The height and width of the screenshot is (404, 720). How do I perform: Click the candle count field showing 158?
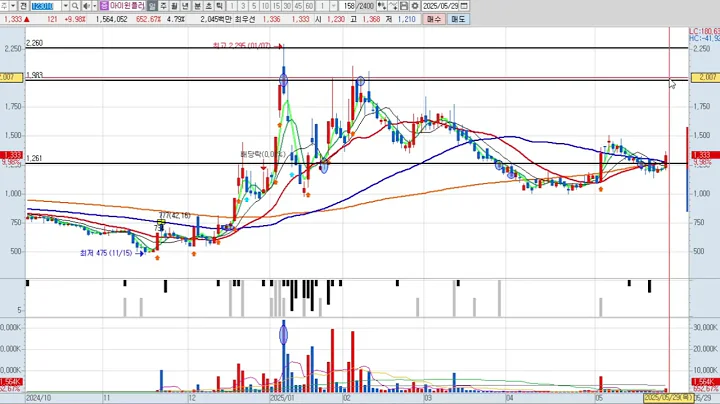click(347, 6)
